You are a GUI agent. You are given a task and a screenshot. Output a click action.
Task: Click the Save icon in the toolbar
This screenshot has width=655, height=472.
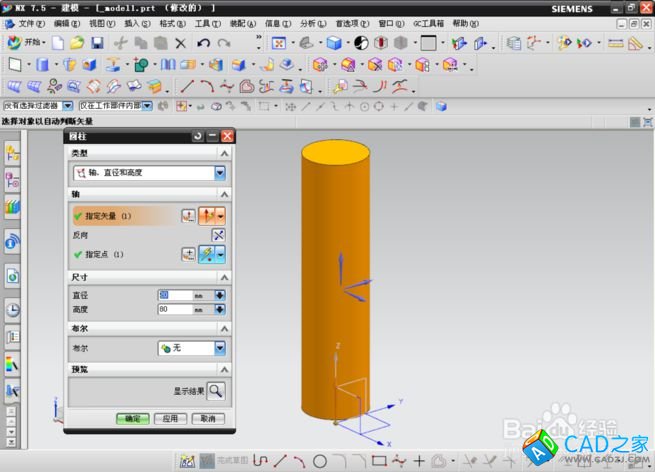(x=97, y=43)
